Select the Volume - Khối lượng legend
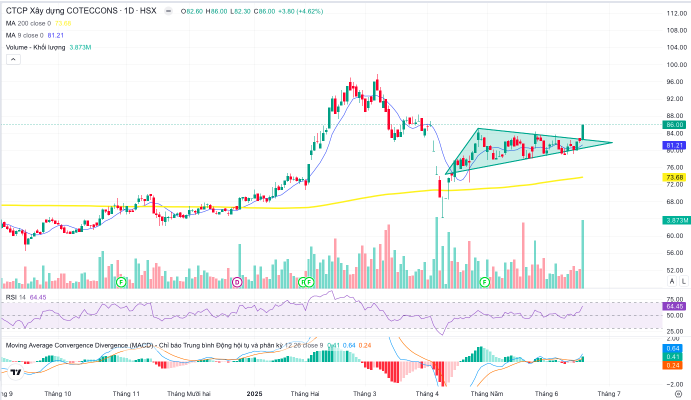Image resolution: width=691 pixels, height=400 pixels. [35, 47]
